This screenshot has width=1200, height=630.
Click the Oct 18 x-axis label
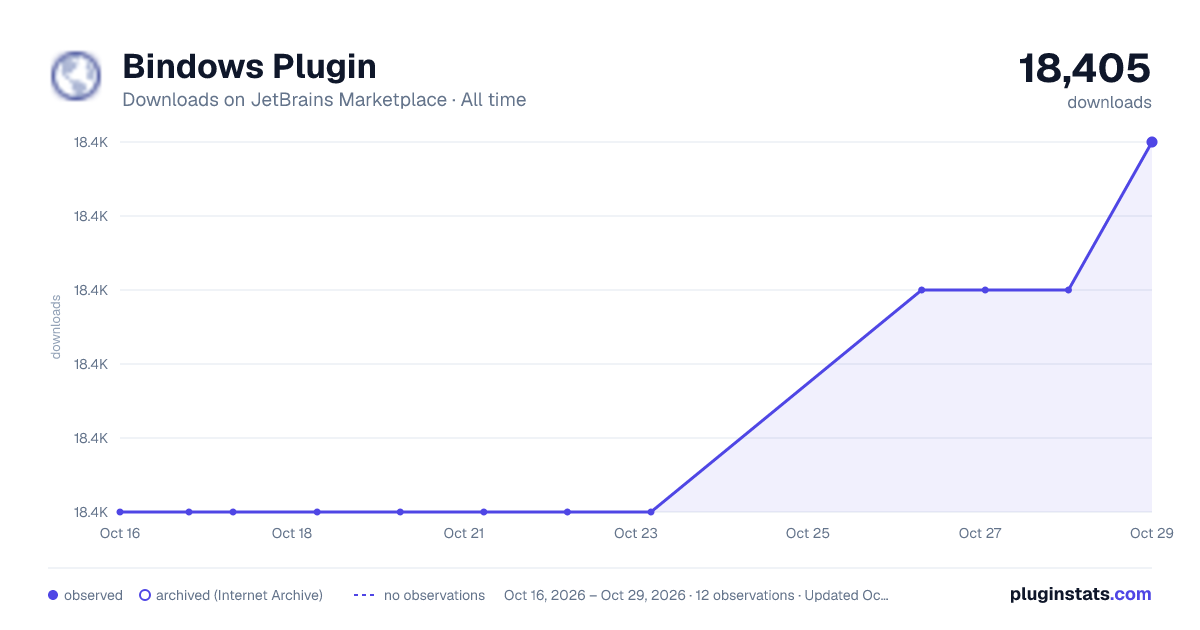[x=292, y=533]
